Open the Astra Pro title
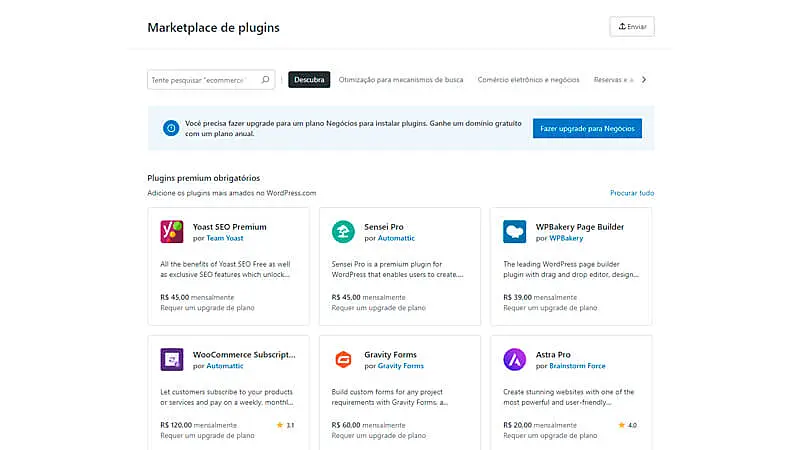This screenshot has height=450, width=800. pos(553,354)
